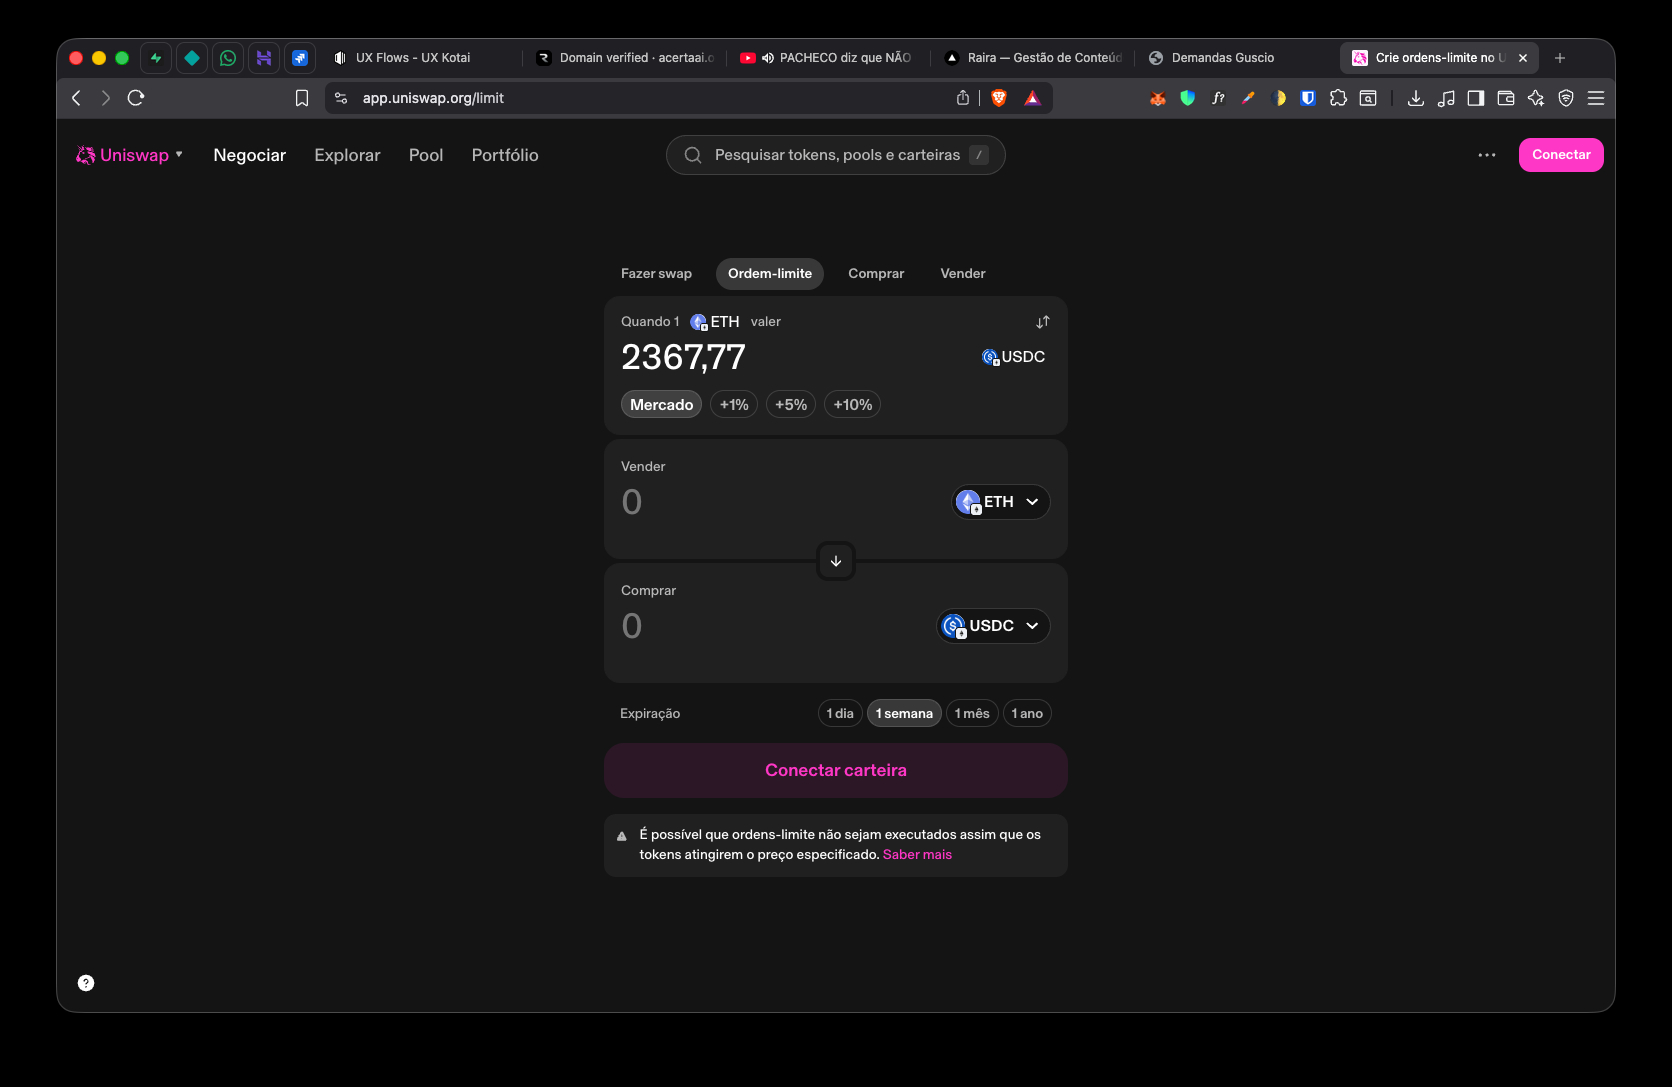1672x1087 pixels.
Task: Set expiration to 1 ano
Action: 1027,713
